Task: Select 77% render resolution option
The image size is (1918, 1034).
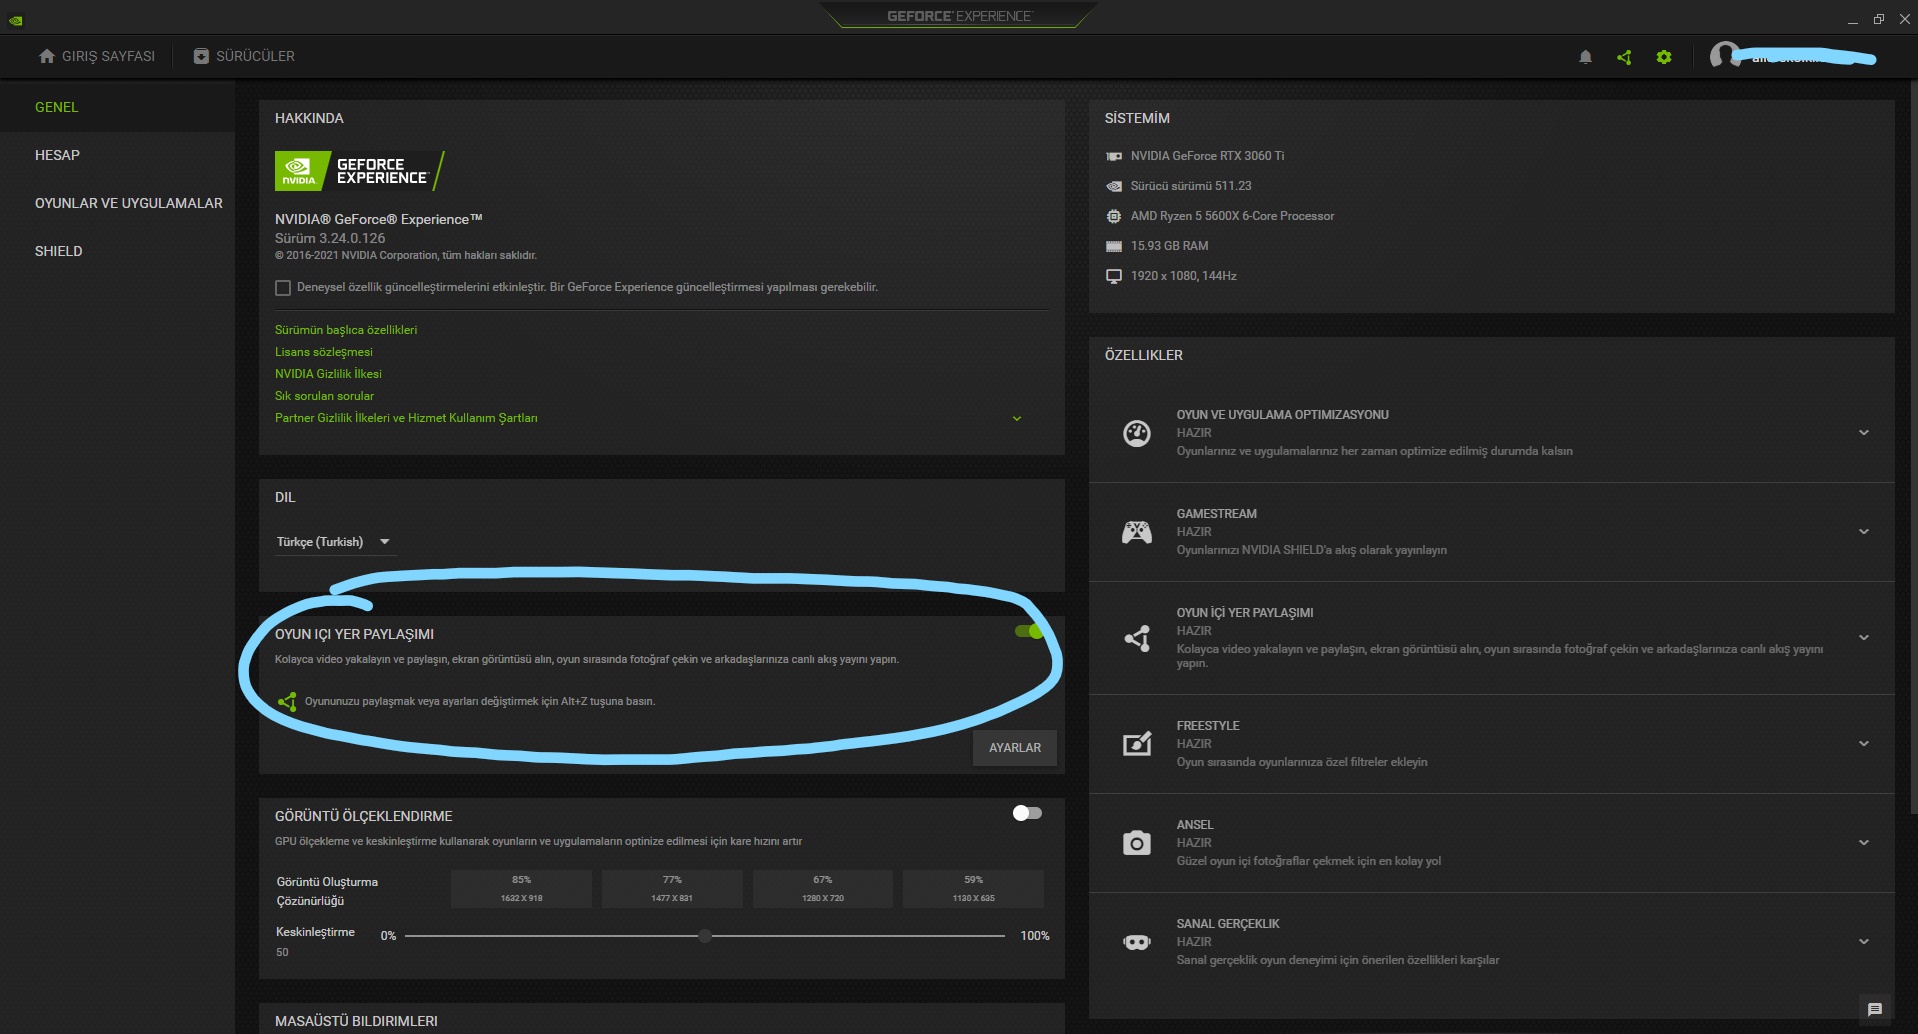Action: click(672, 888)
